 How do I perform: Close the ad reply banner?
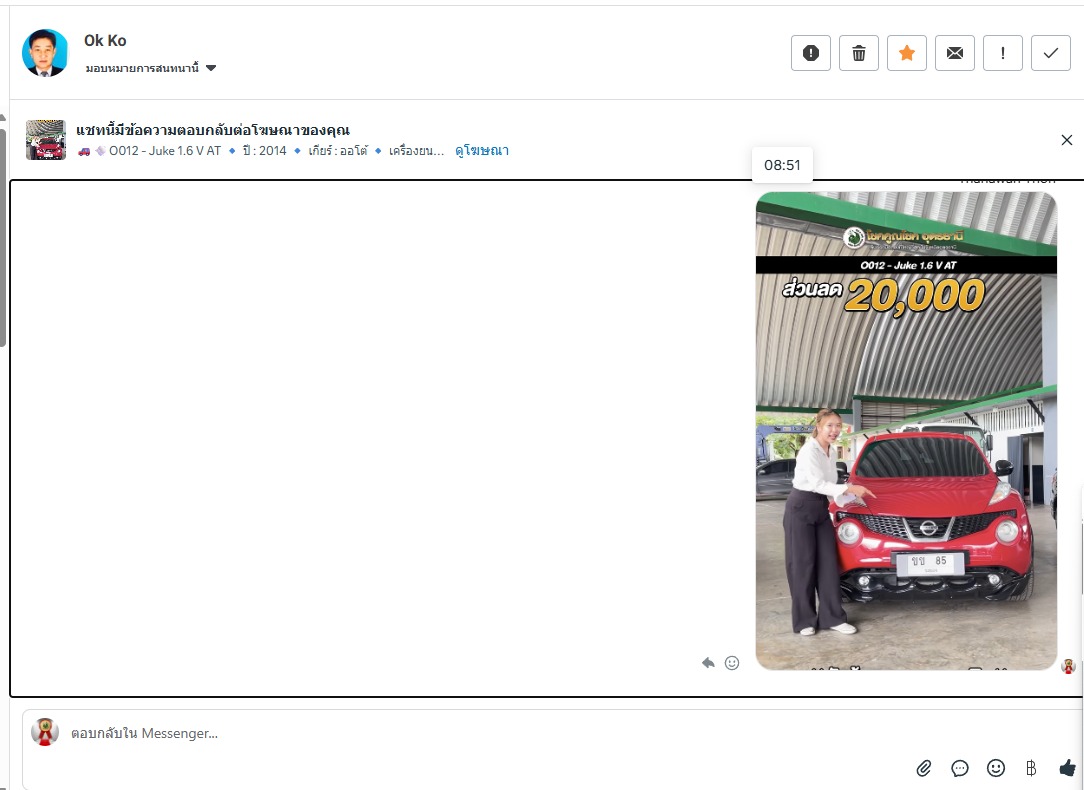[1067, 140]
